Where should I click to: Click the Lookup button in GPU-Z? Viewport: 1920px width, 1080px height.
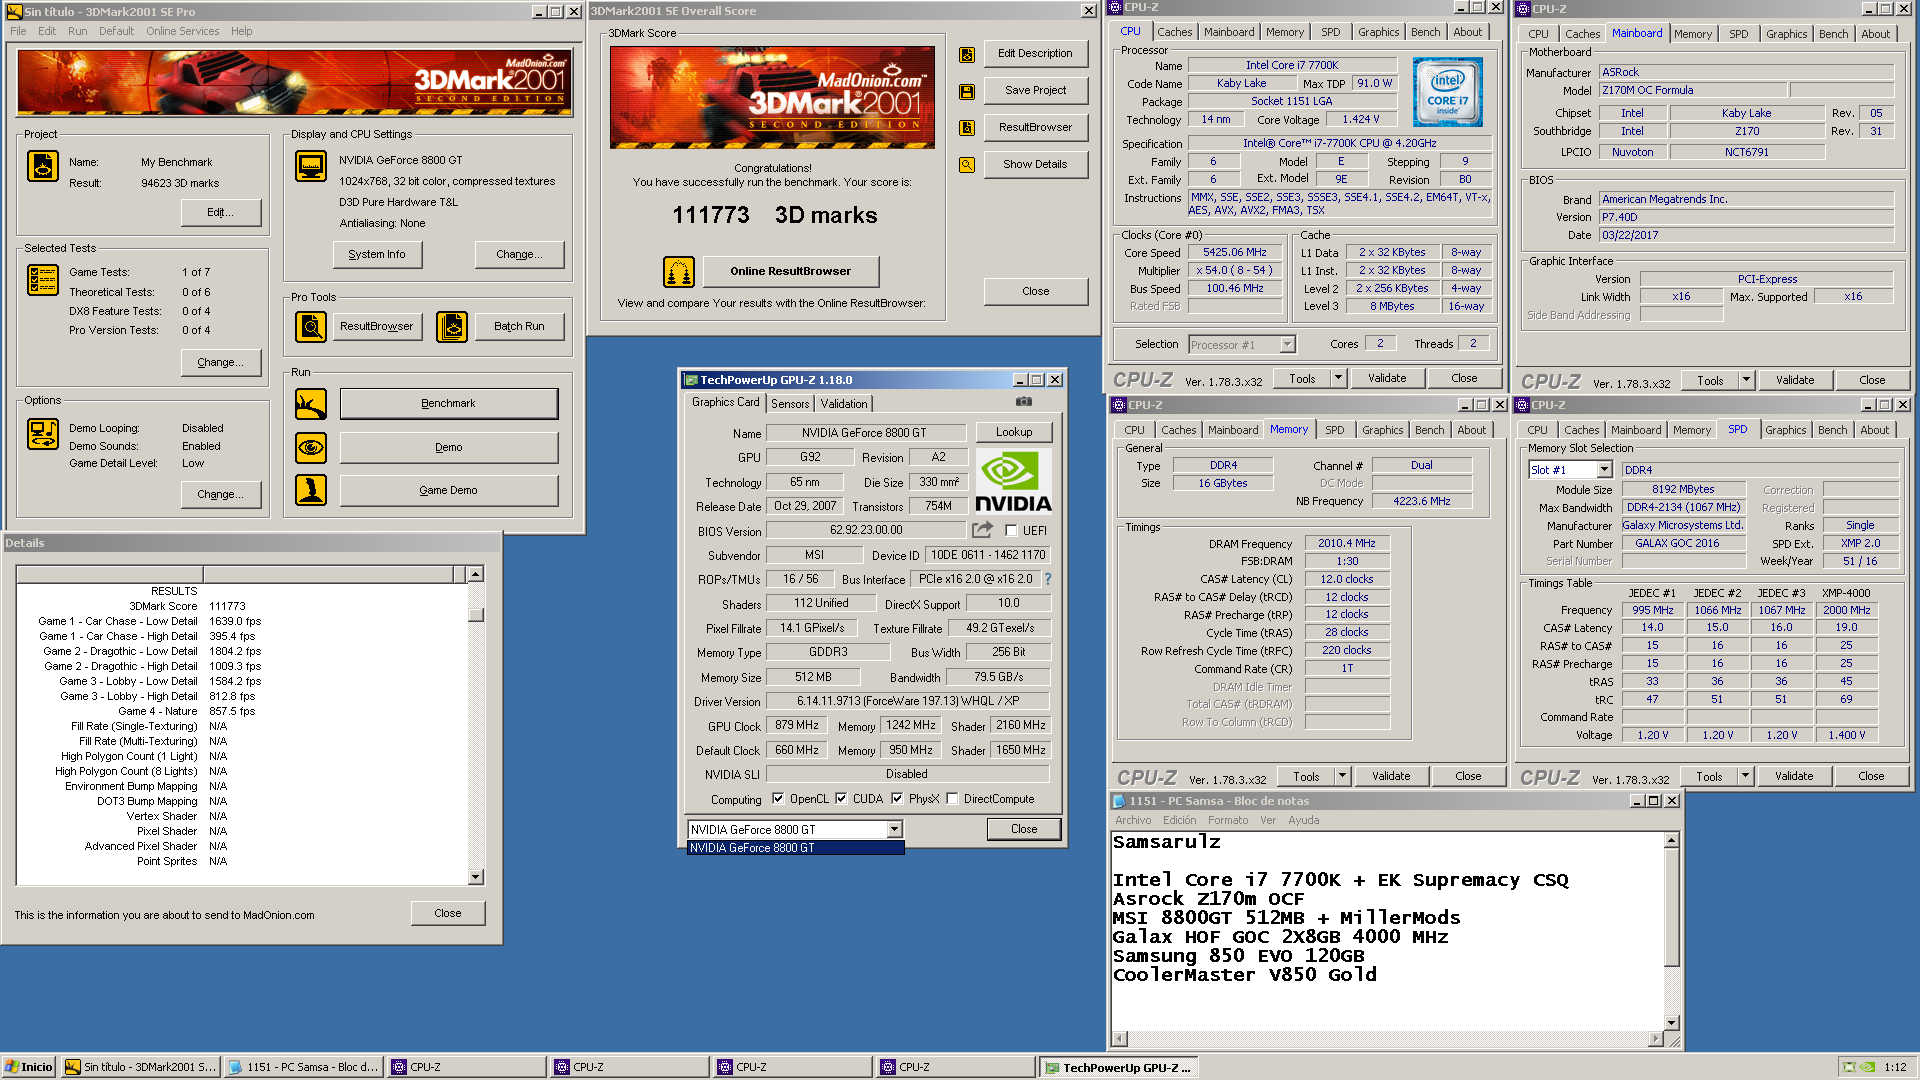click(1014, 432)
